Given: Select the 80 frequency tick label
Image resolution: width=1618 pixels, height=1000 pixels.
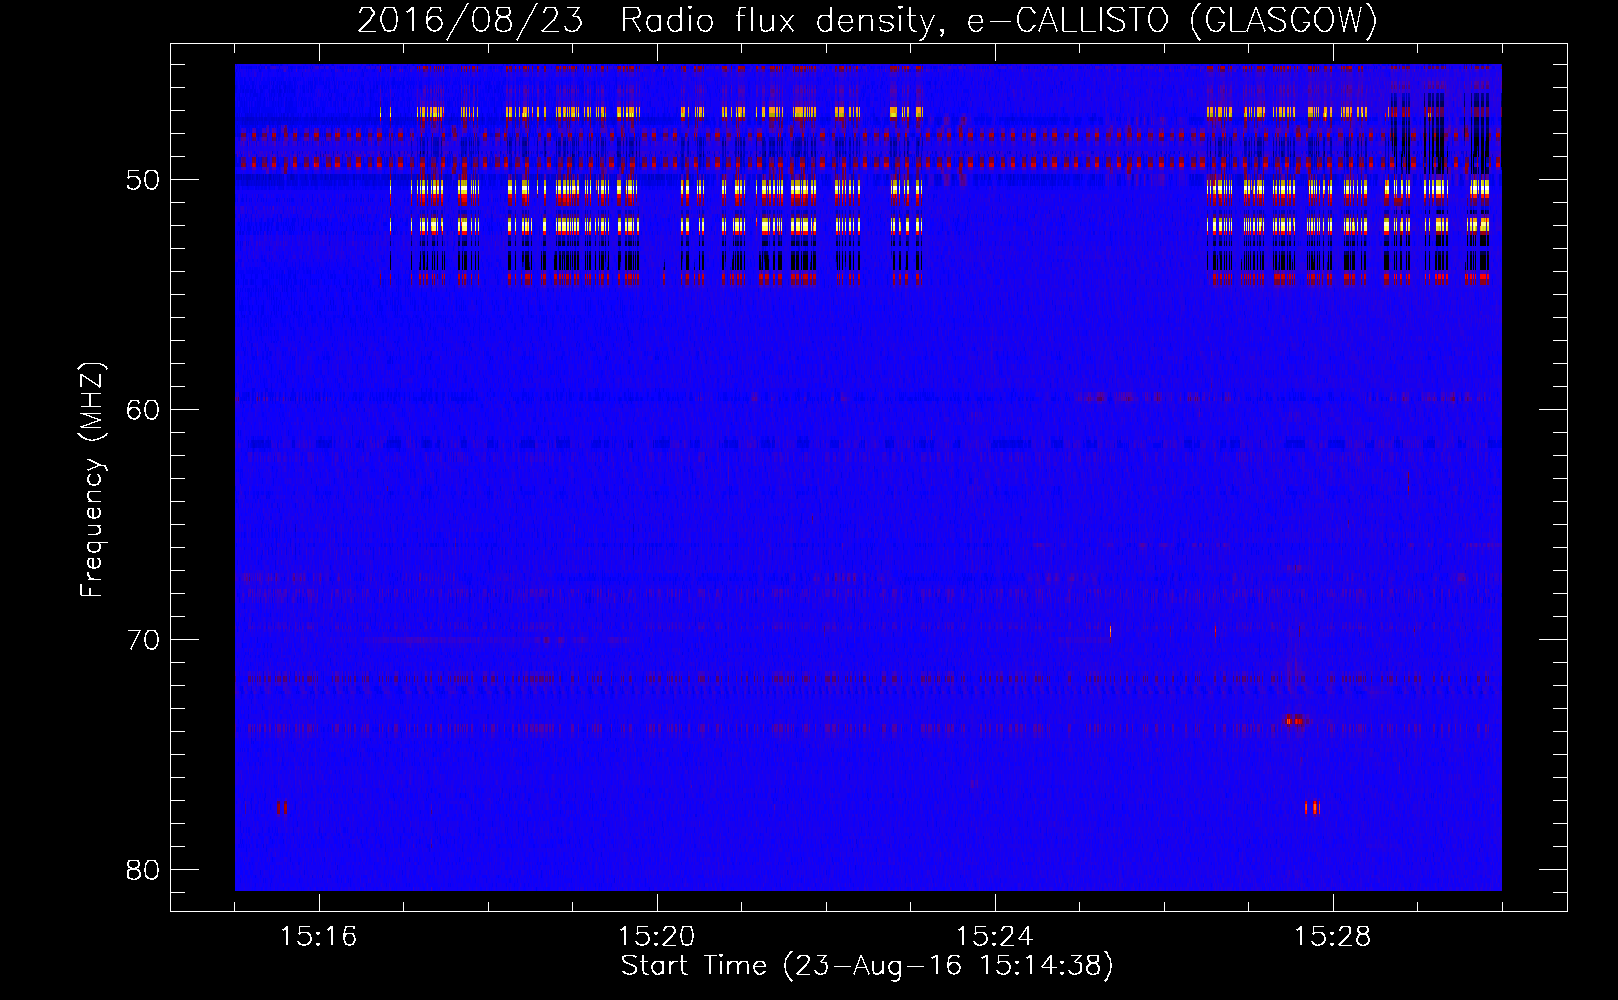Looking at the screenshot, I should pyautogui.click(x=143, y=870).
